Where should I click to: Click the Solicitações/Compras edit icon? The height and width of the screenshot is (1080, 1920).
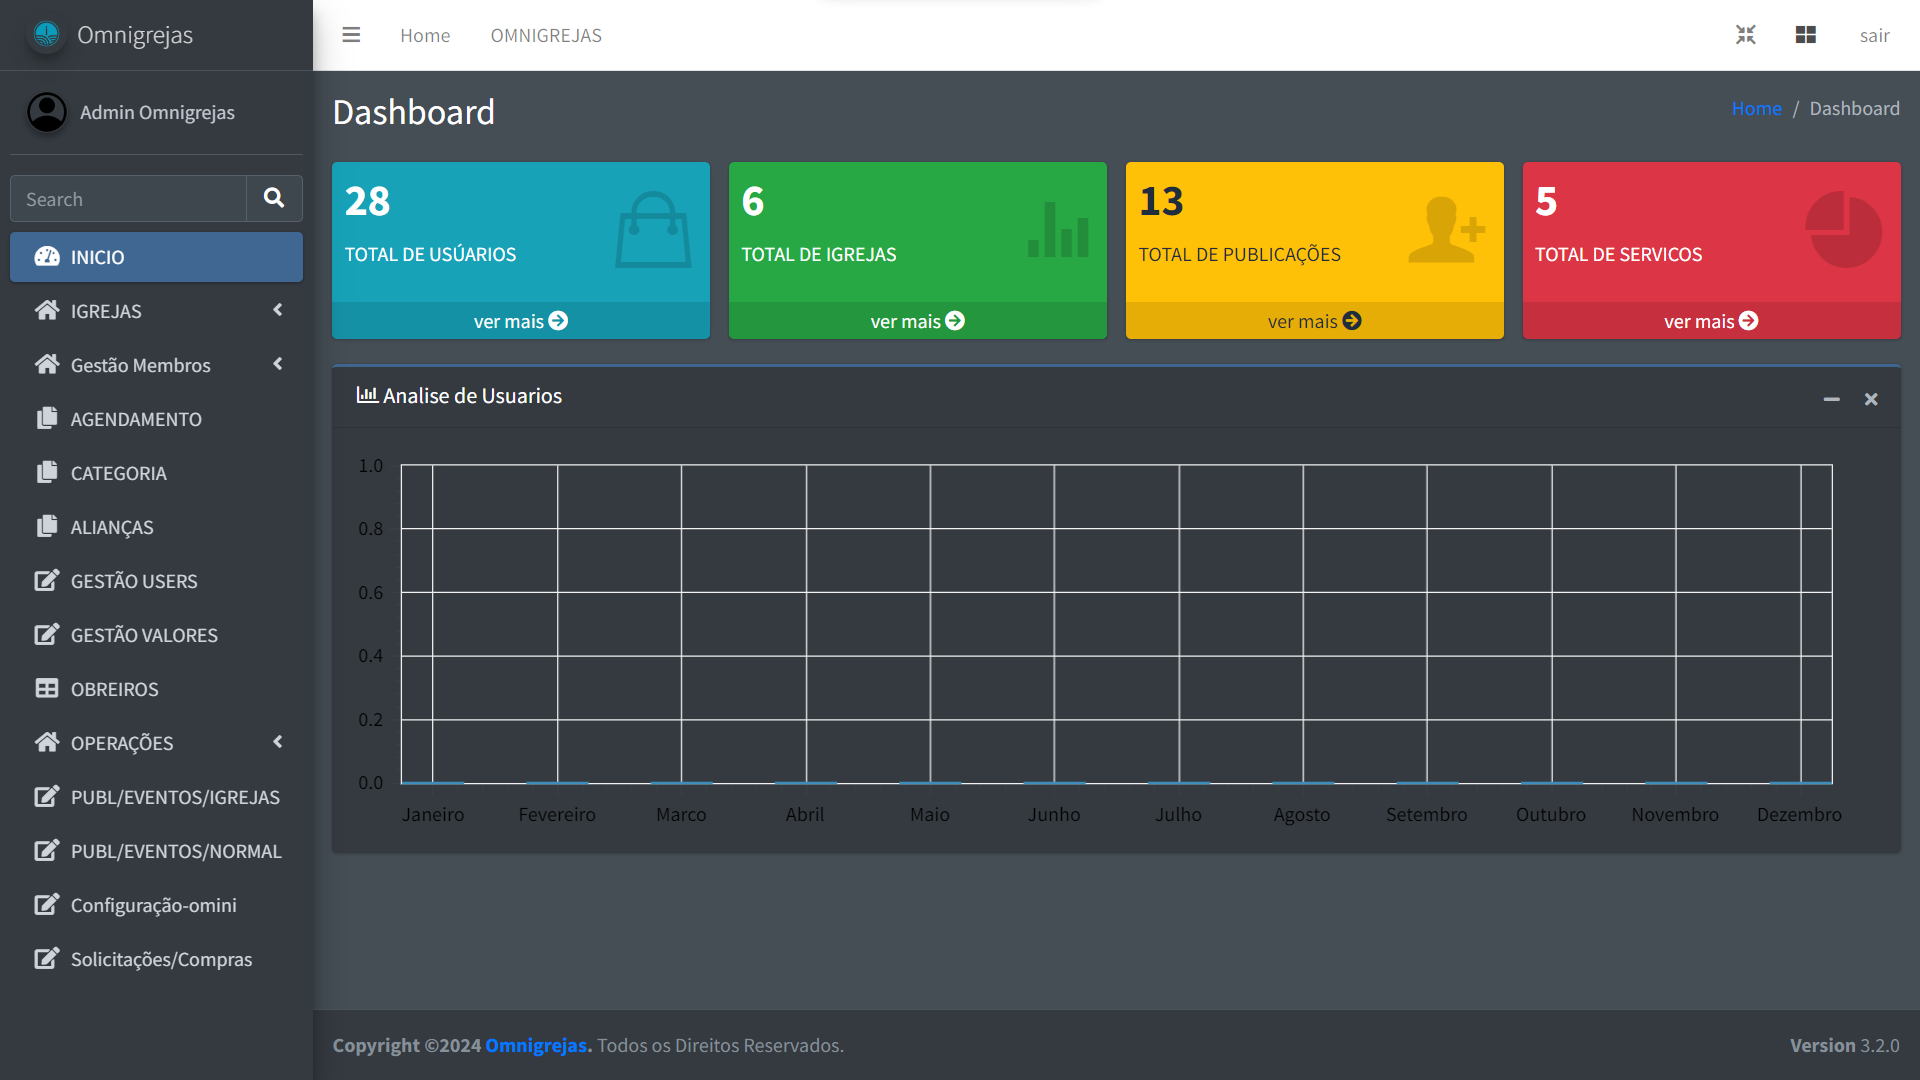coord(47,959)
